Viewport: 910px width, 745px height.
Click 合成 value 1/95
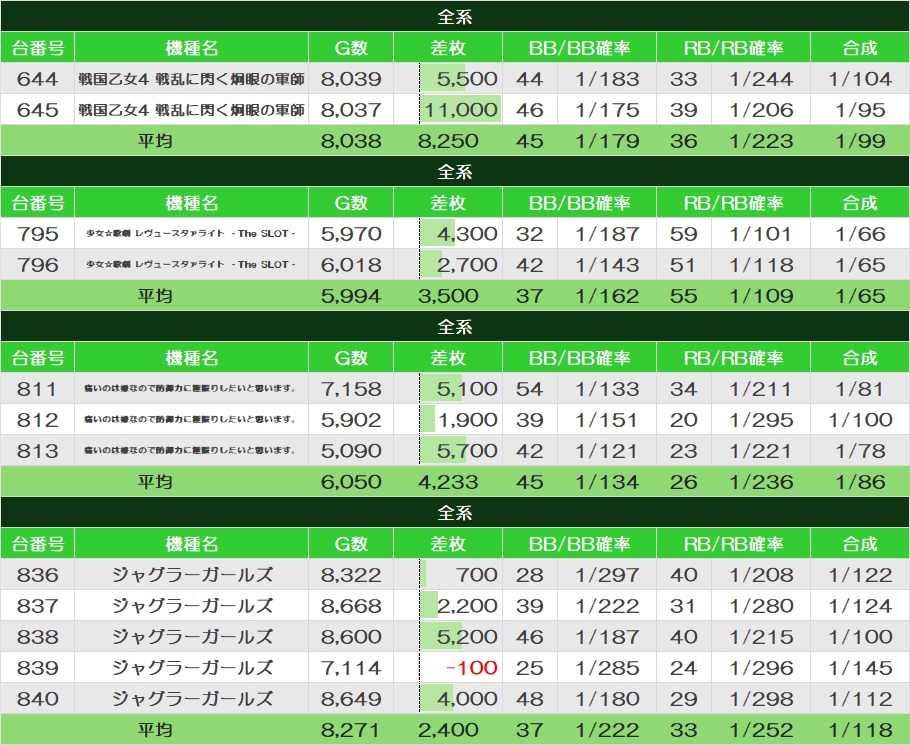tap(860, 110)
